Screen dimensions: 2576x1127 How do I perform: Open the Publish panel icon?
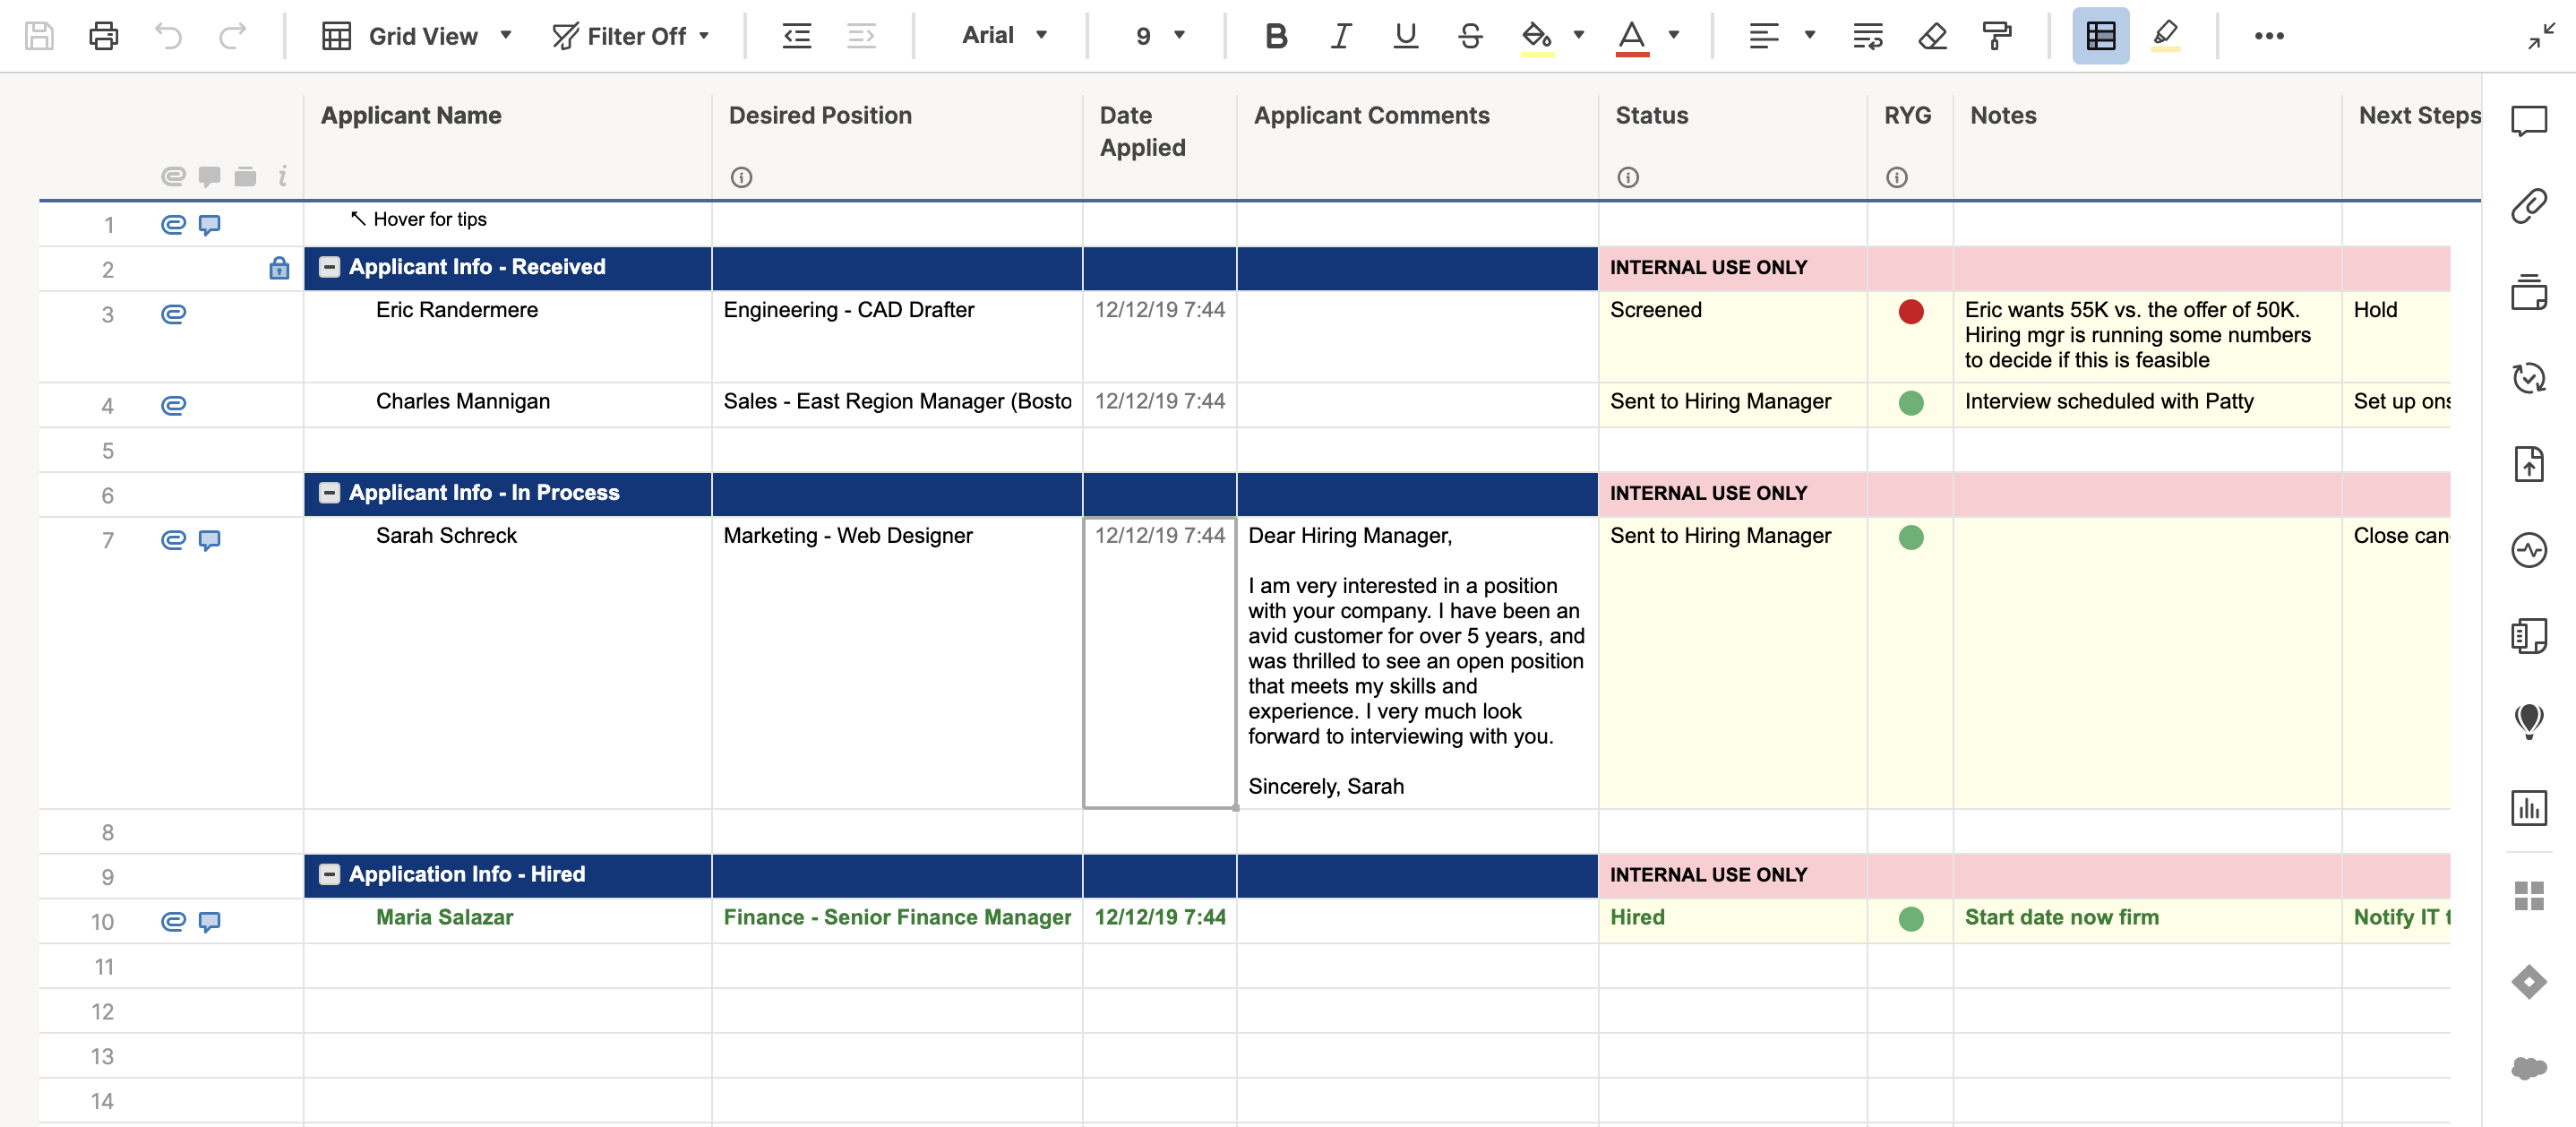point(2529,464)
